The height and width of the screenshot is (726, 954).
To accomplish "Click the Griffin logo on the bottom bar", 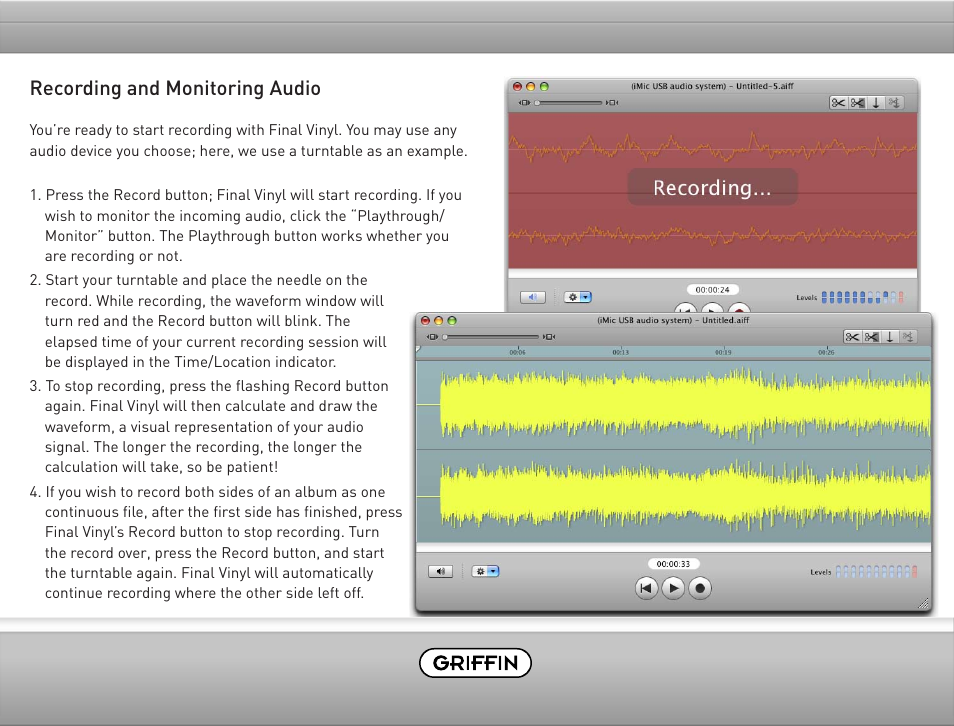I will pyautogui.click(x=475, y=663).
